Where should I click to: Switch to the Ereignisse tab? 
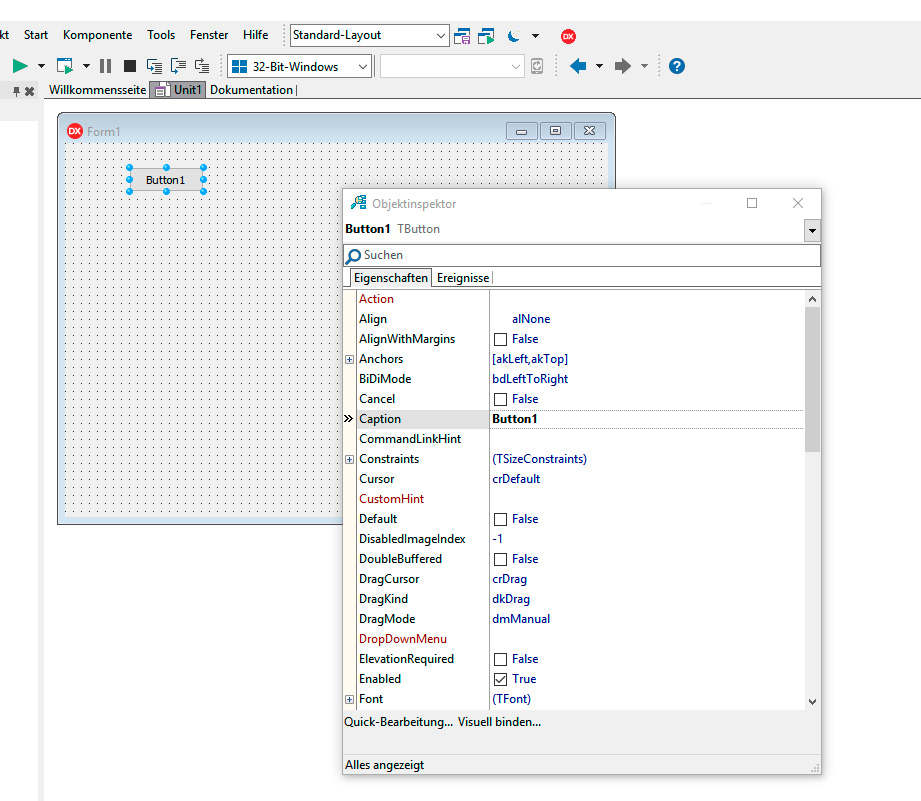pos(463,278)
